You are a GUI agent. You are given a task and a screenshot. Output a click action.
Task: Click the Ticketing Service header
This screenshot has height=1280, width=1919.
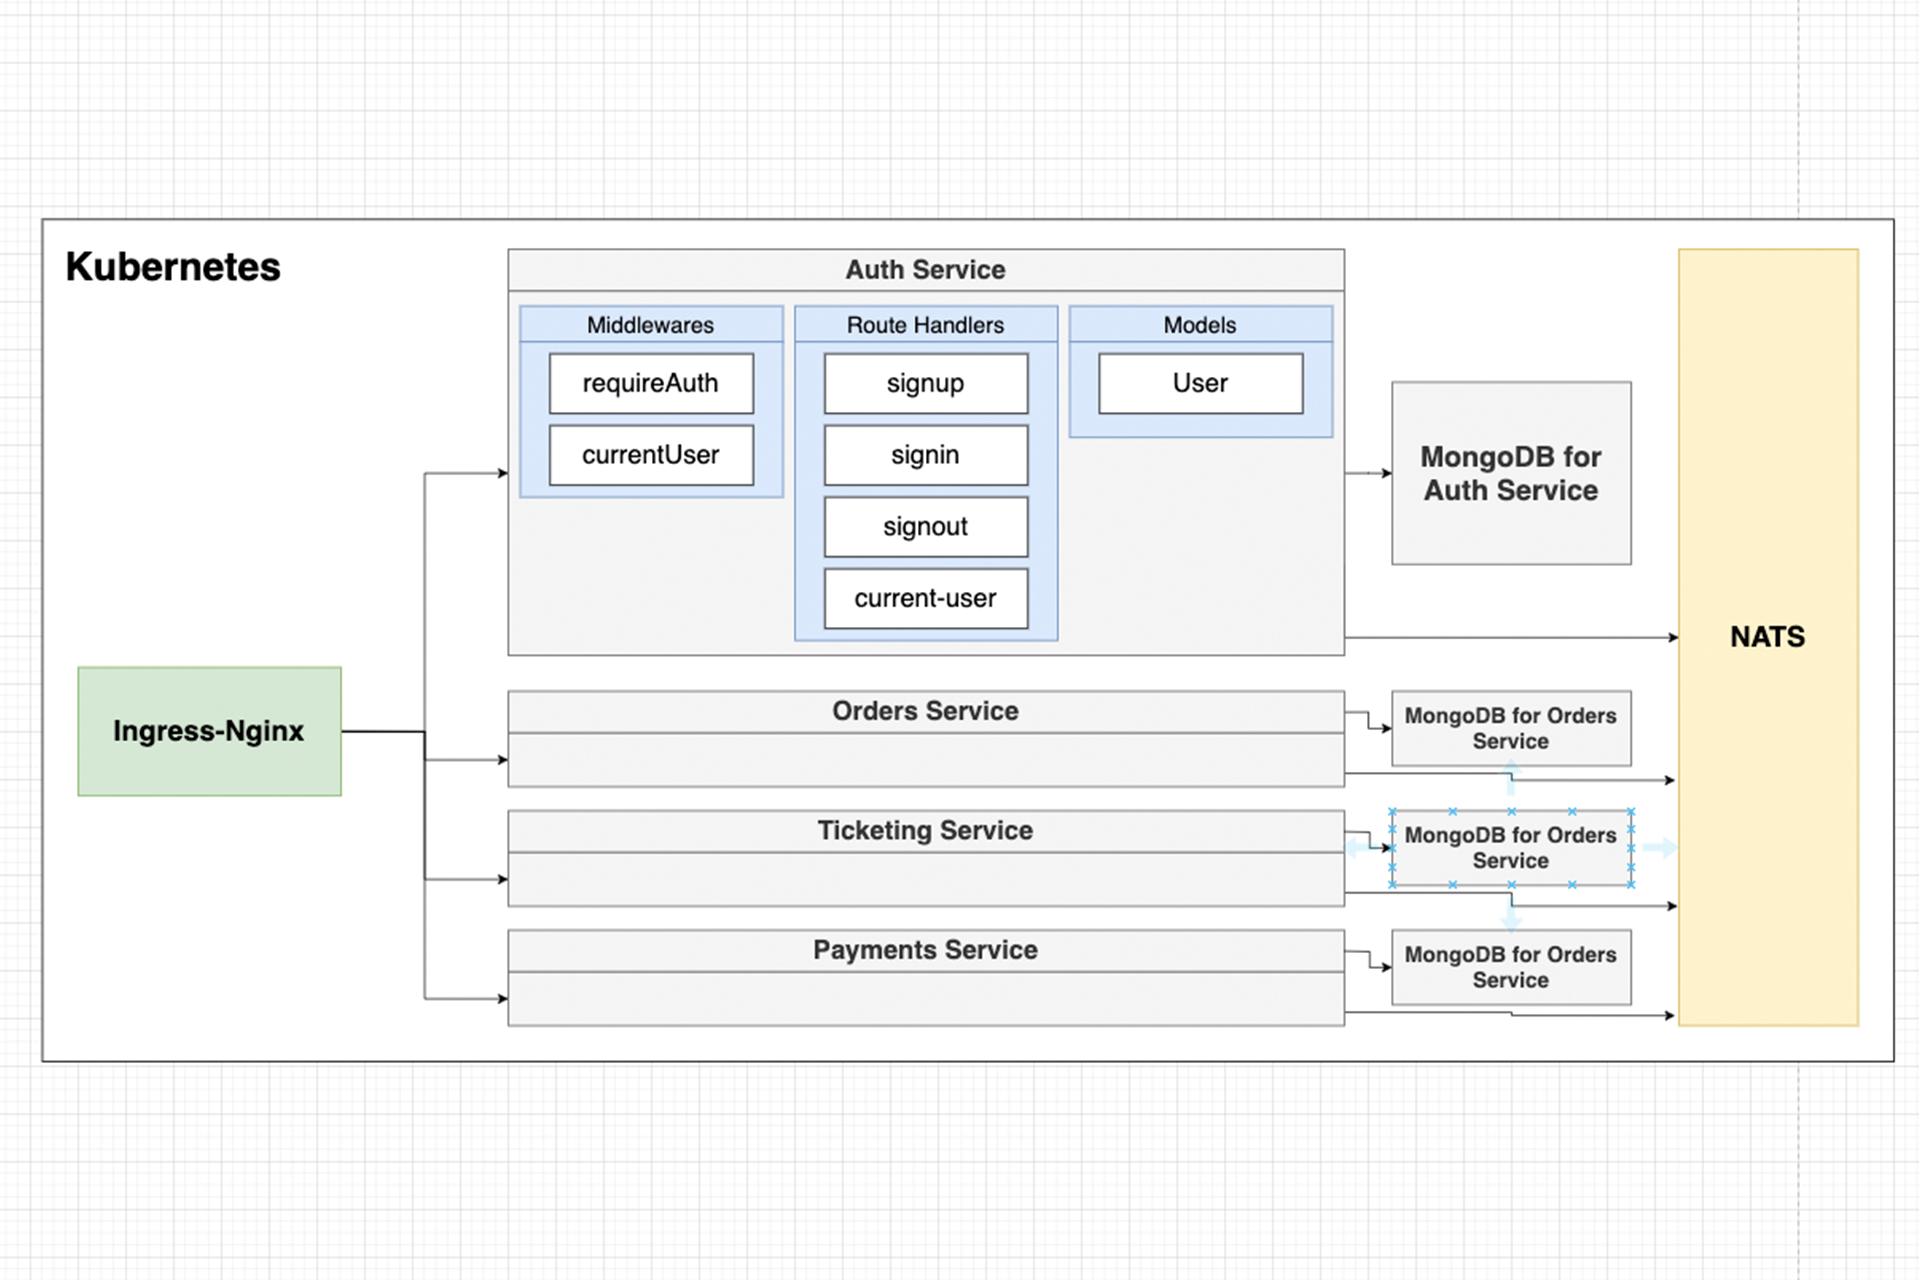(x=925, y=831)
